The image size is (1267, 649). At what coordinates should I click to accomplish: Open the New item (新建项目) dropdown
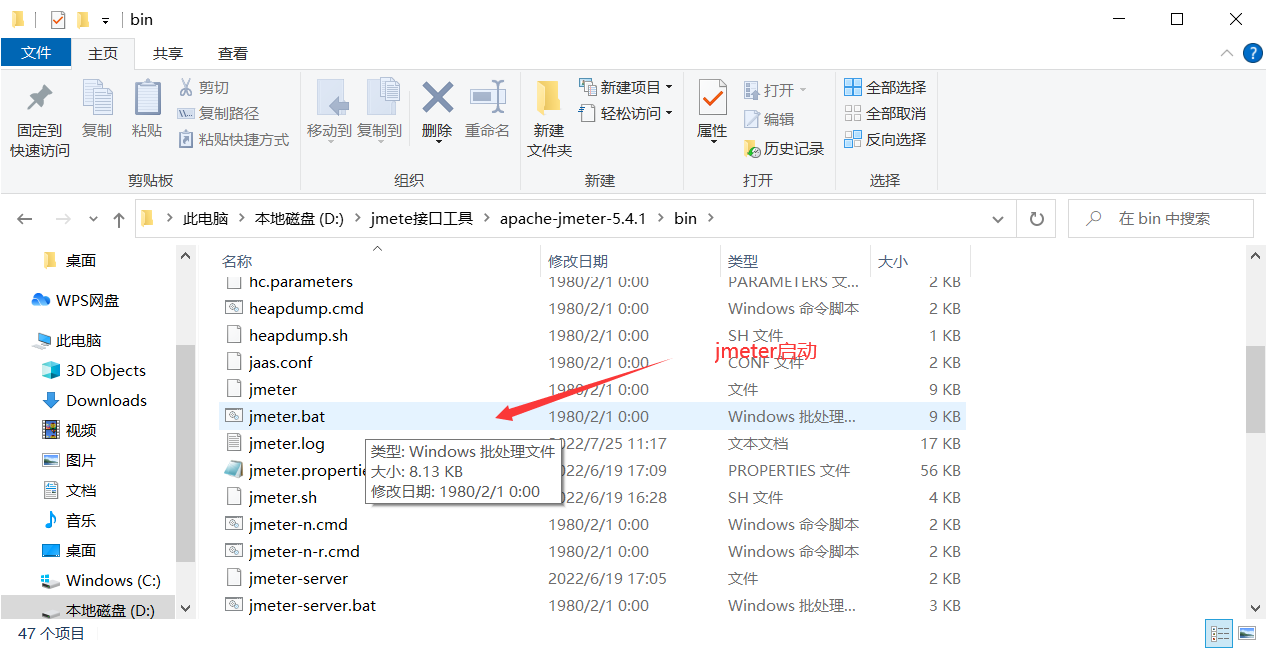[x=626, y=88]
